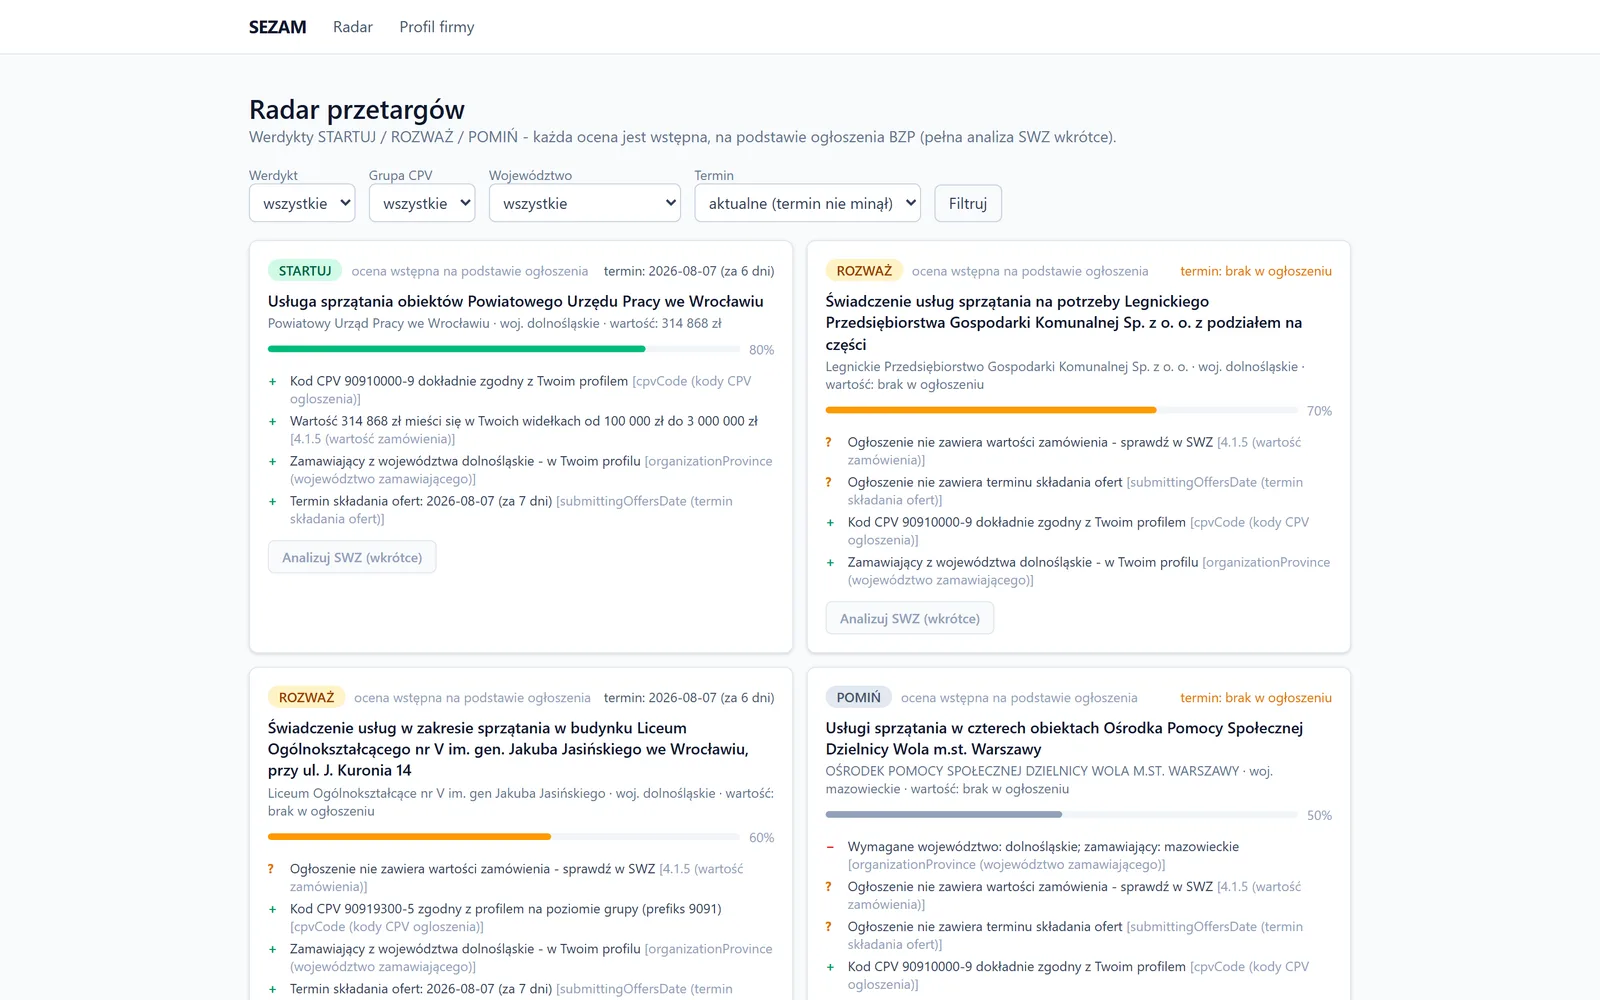Click plus icon beside Wartość 314 868 zł row
The image size is (1600, 1000).
272,421
